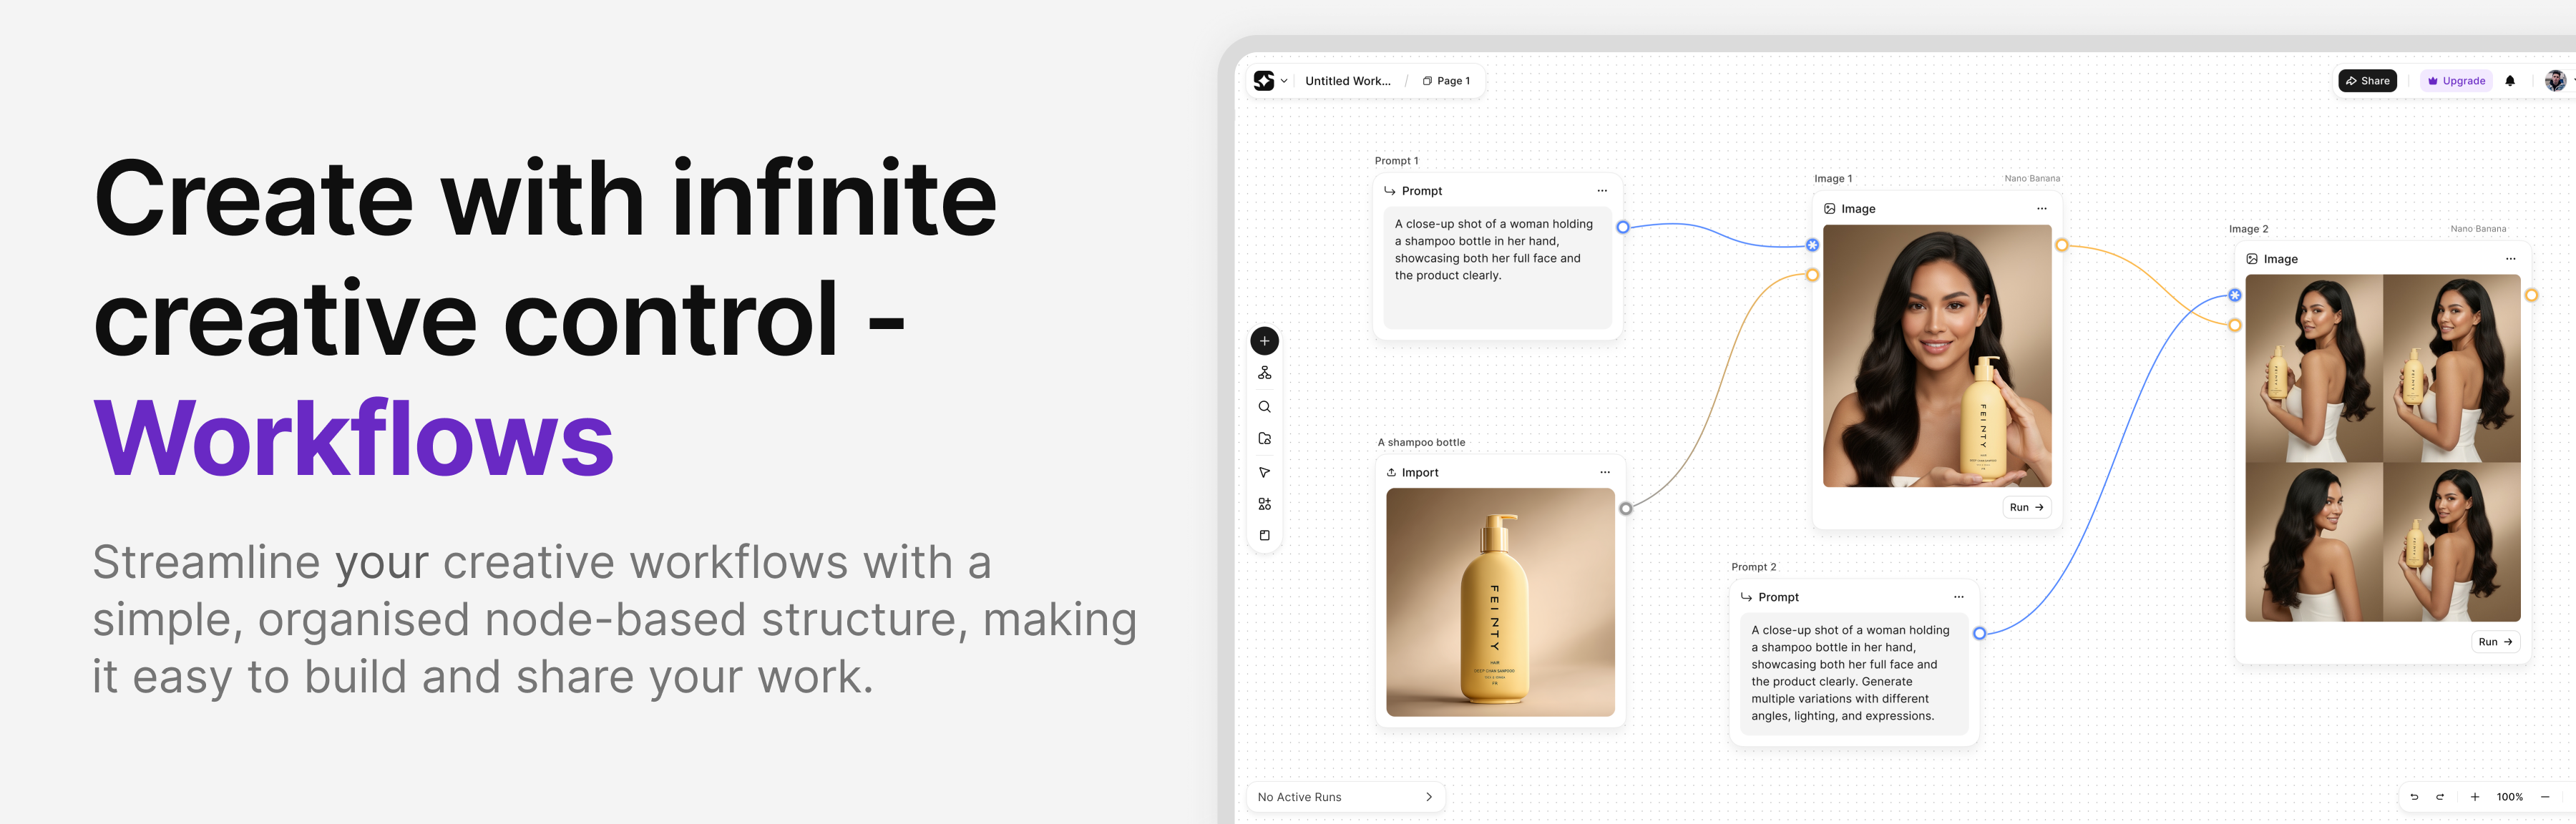Open the app logo dropdown chevron

(x=1283, y=81)
